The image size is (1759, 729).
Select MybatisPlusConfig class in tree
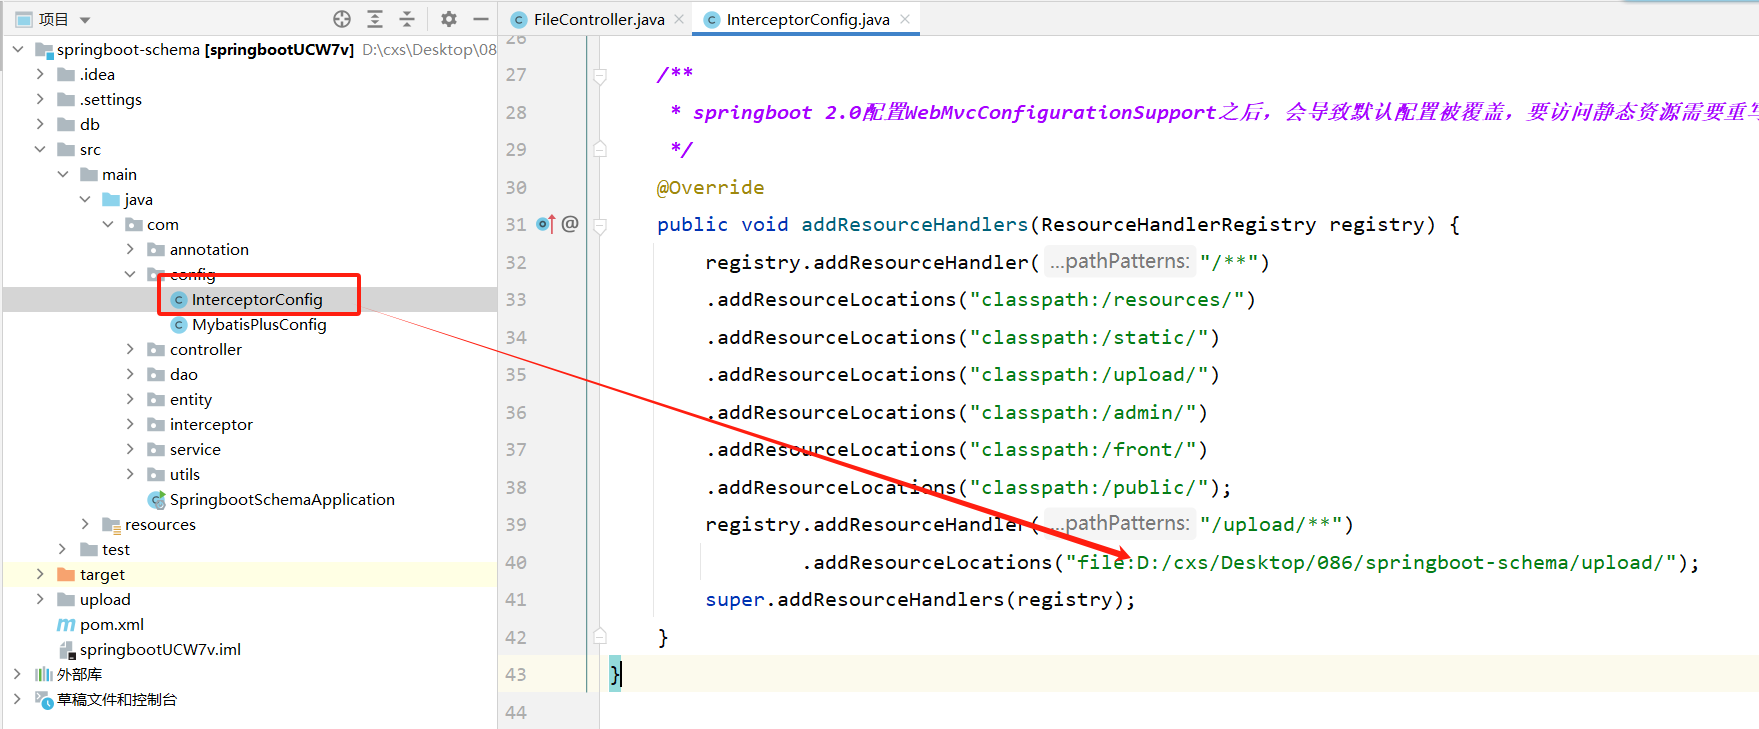click(x=259, y=324)
